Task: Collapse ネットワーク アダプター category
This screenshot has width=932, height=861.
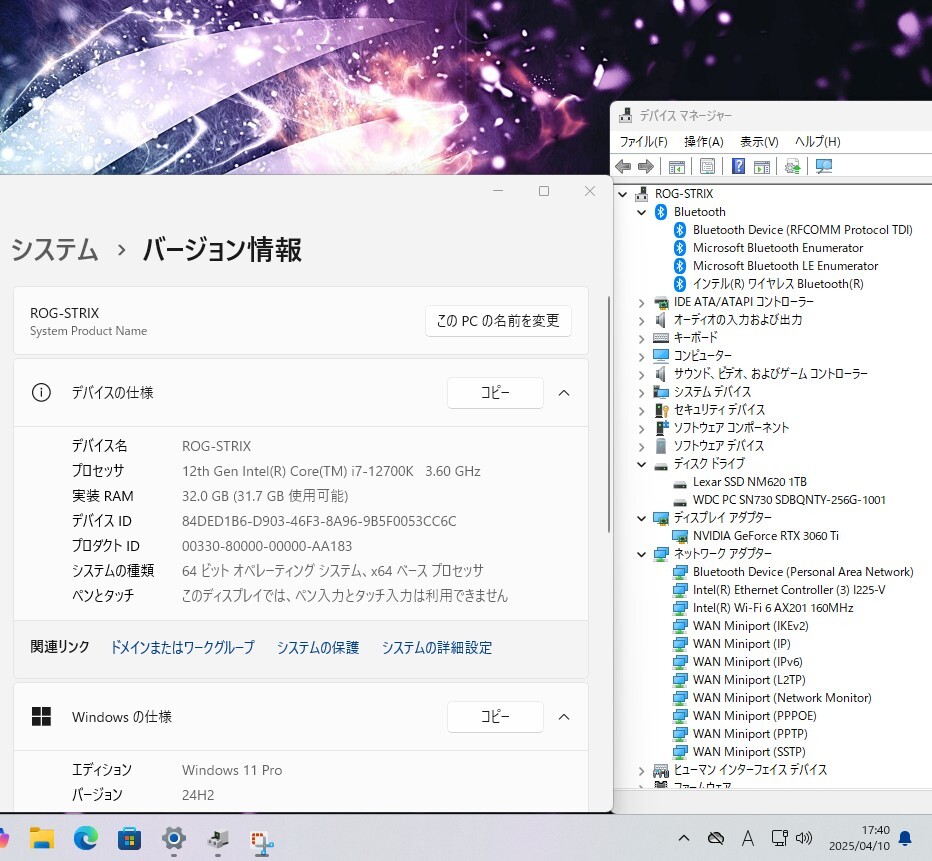Action: click(x=641, y=554)
